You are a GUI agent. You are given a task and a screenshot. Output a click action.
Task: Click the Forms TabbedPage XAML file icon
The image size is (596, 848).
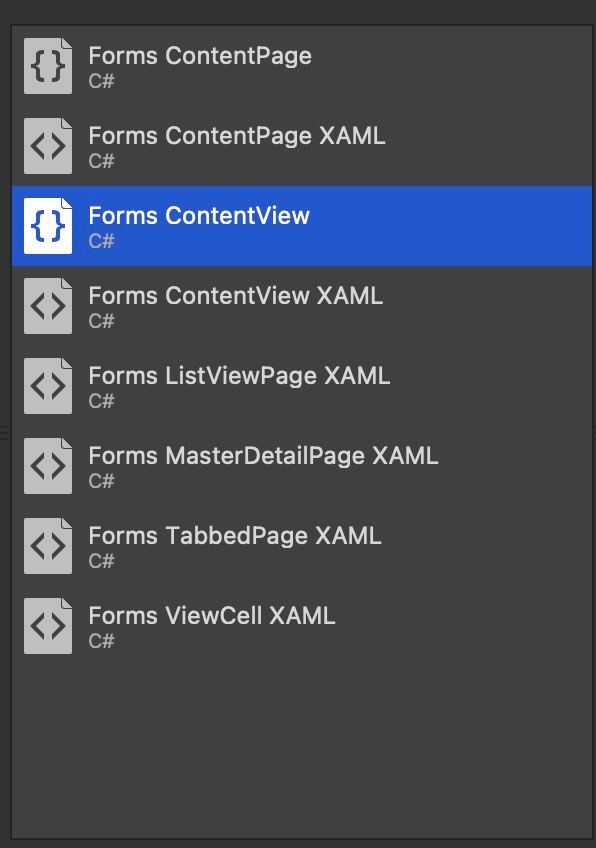pyautogui.click(x=48, y=546)
